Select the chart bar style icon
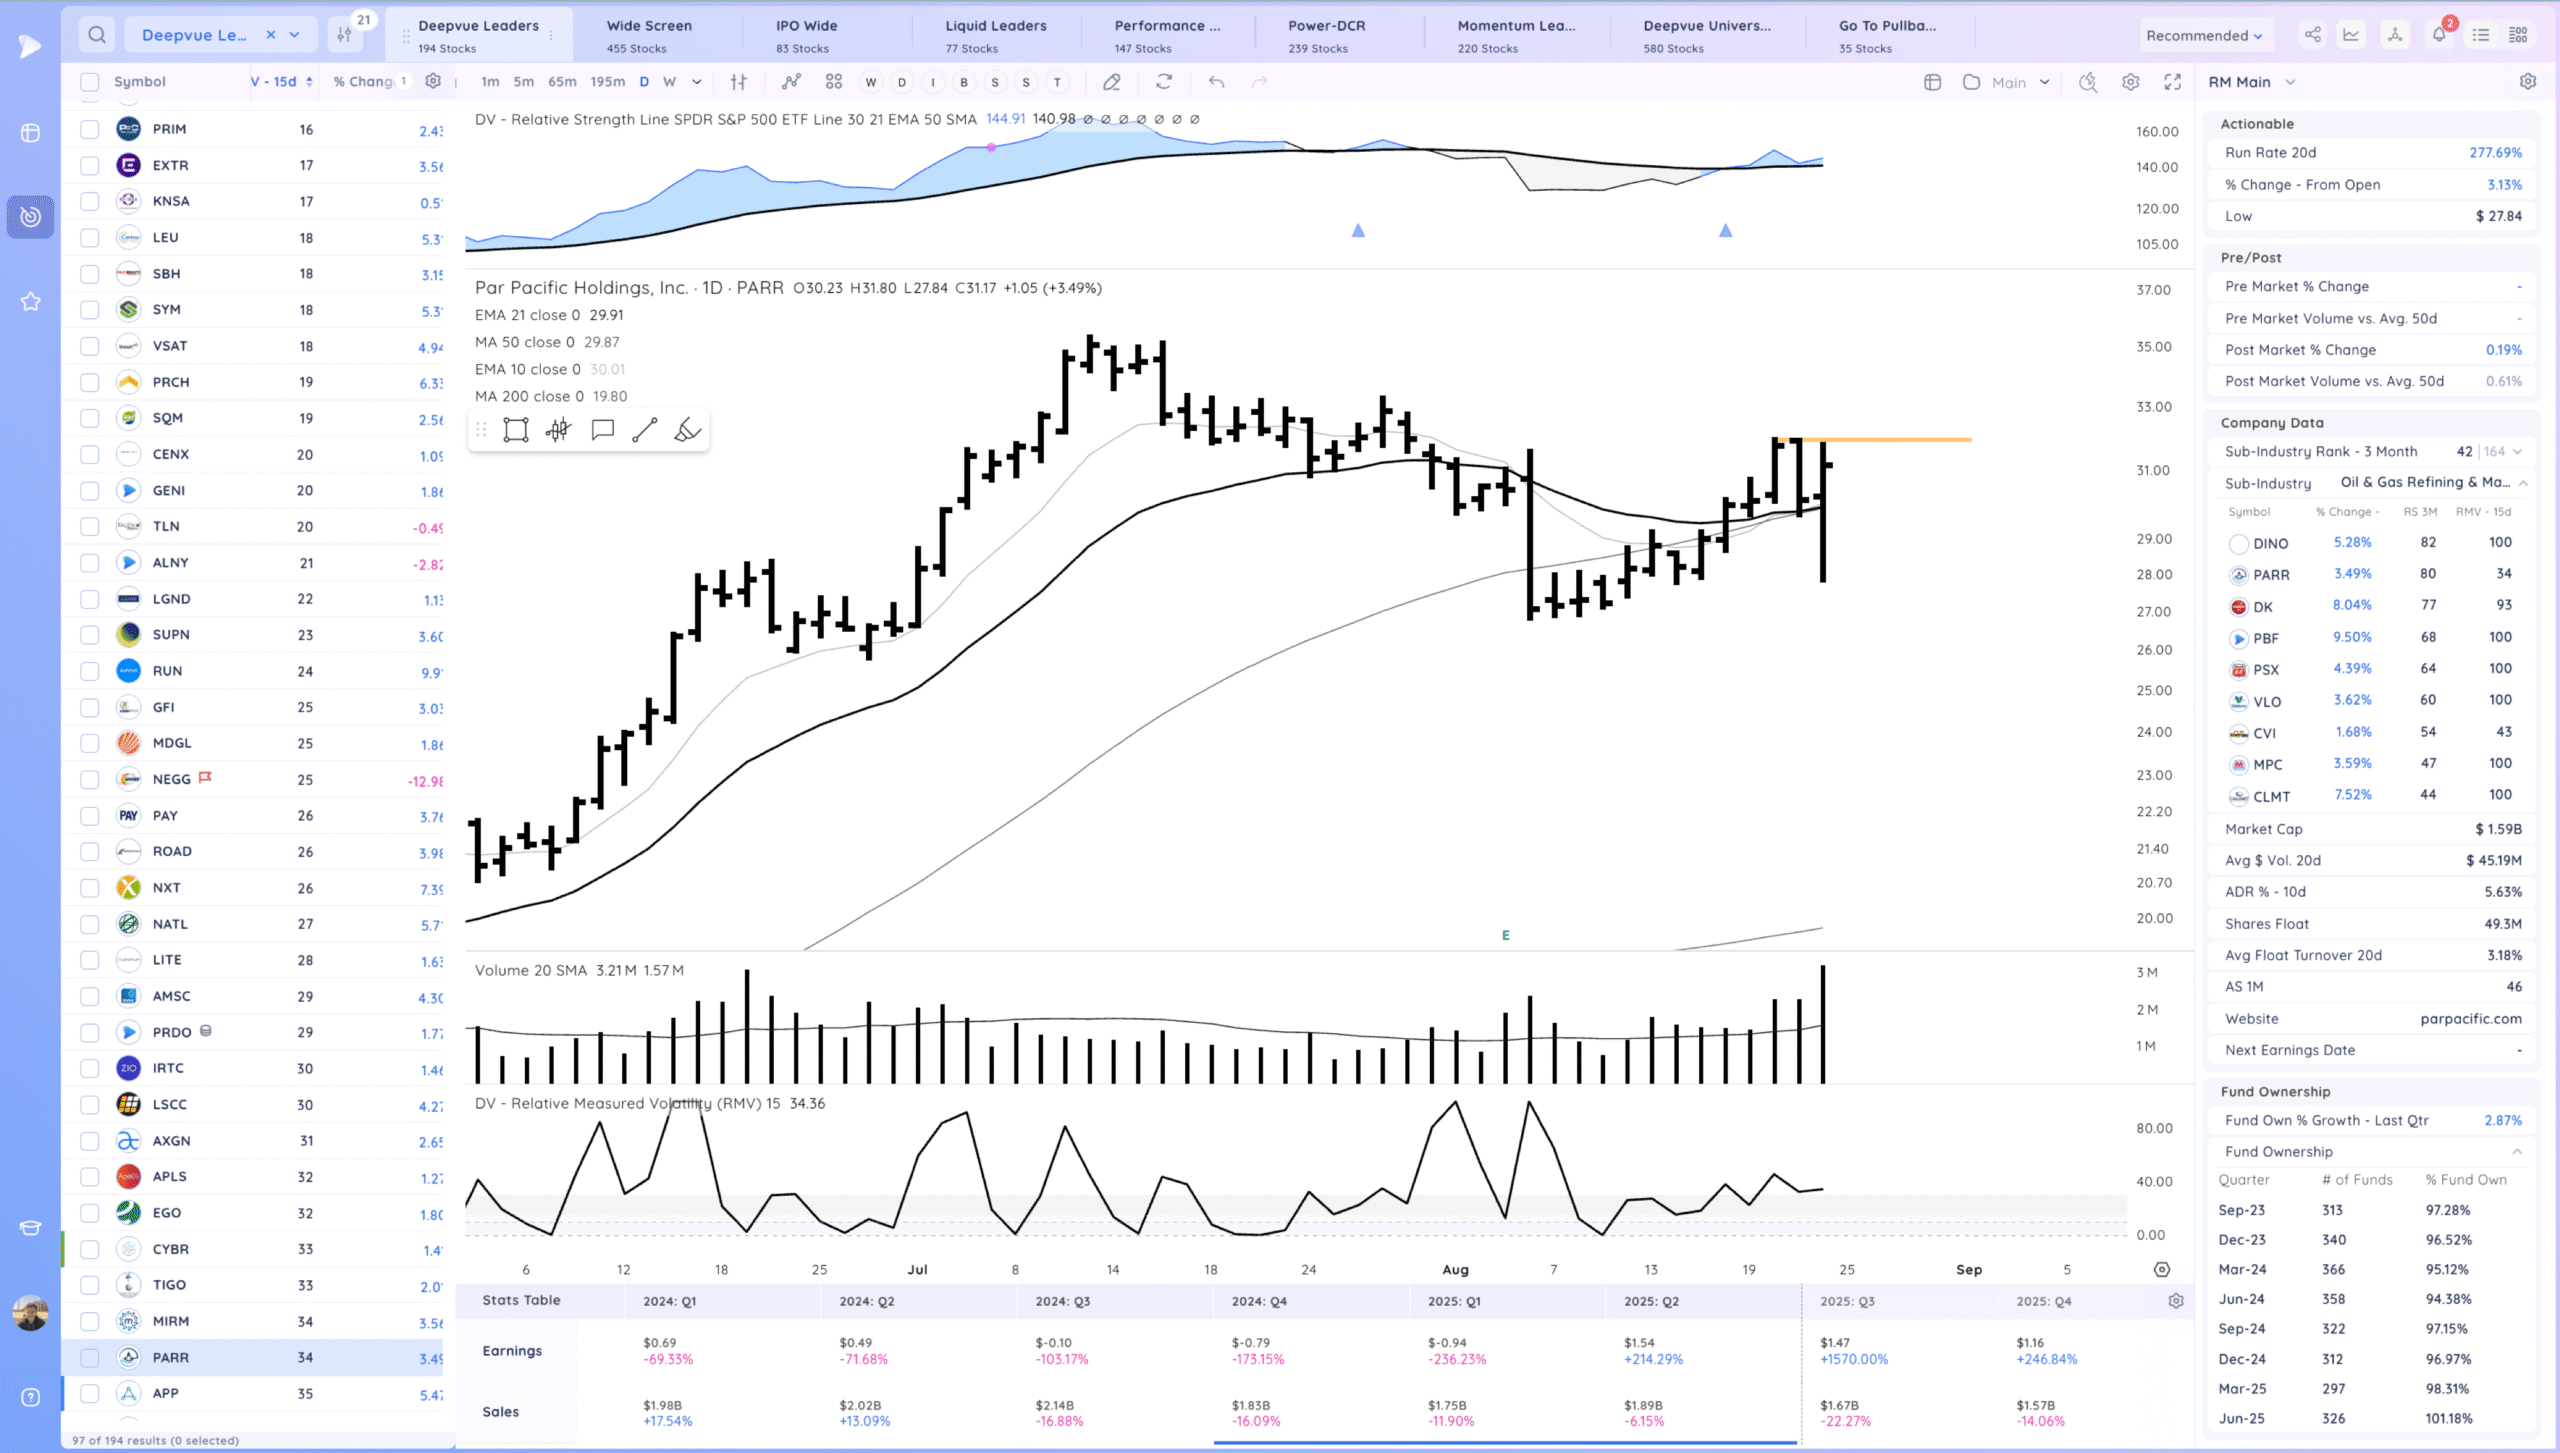2560x1453 pixels. (x=739, y=82)
